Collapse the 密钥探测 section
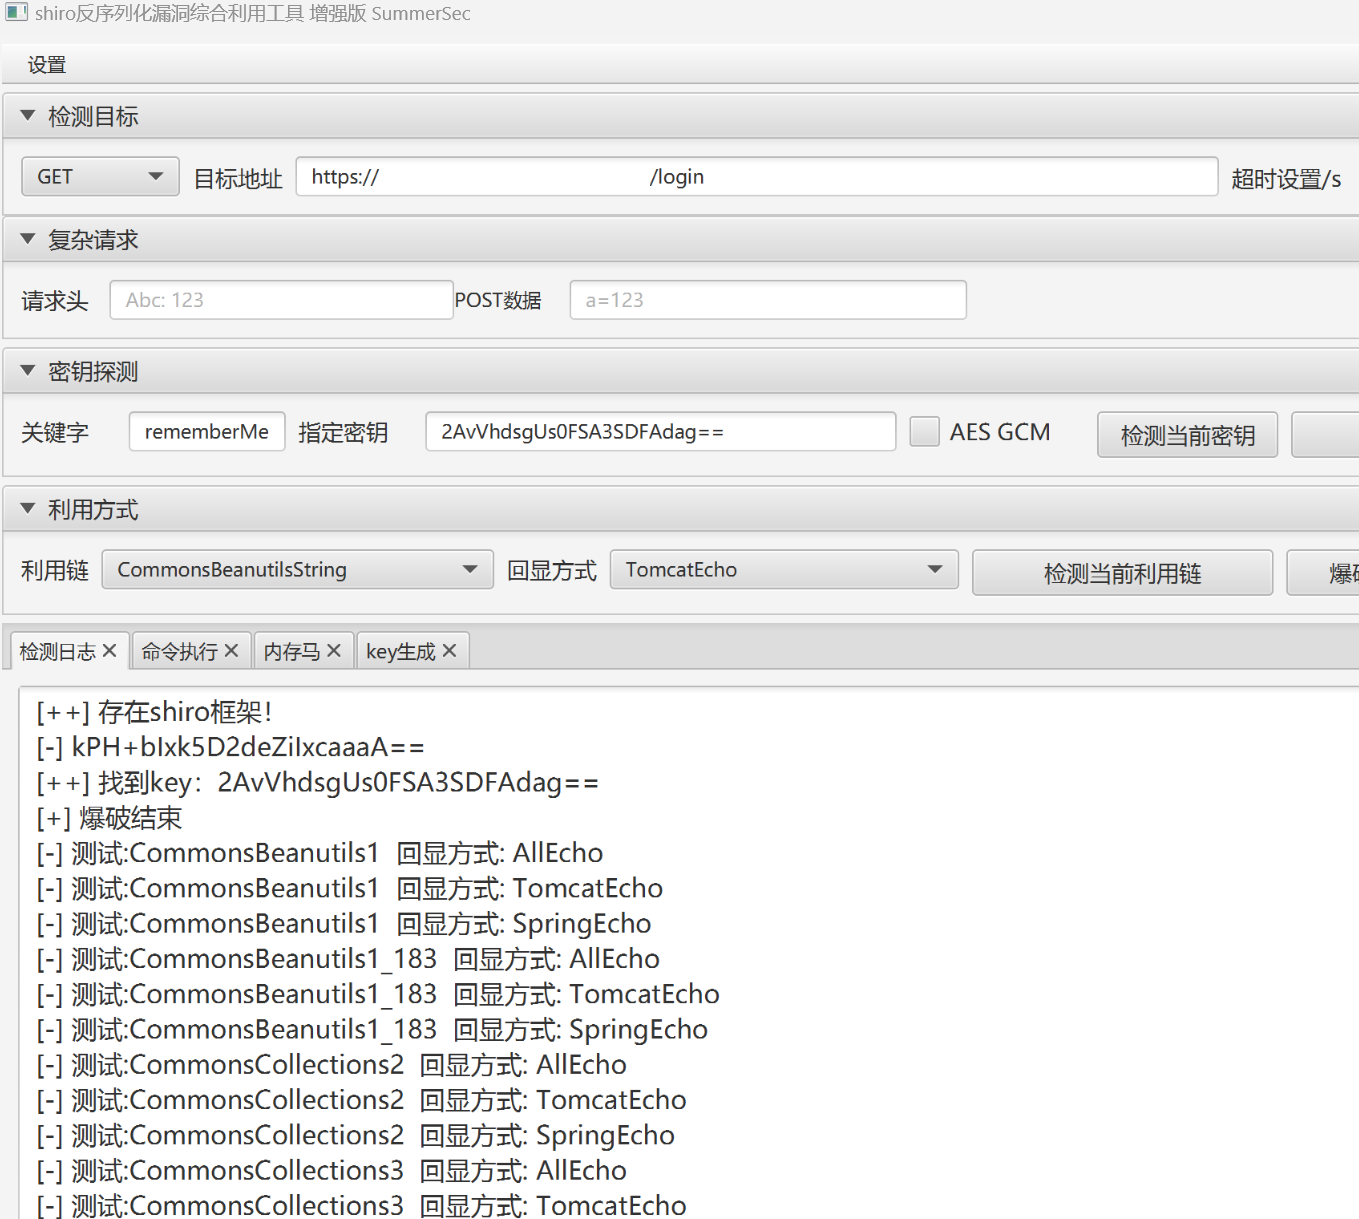1359x1219 pixels. 28,371
